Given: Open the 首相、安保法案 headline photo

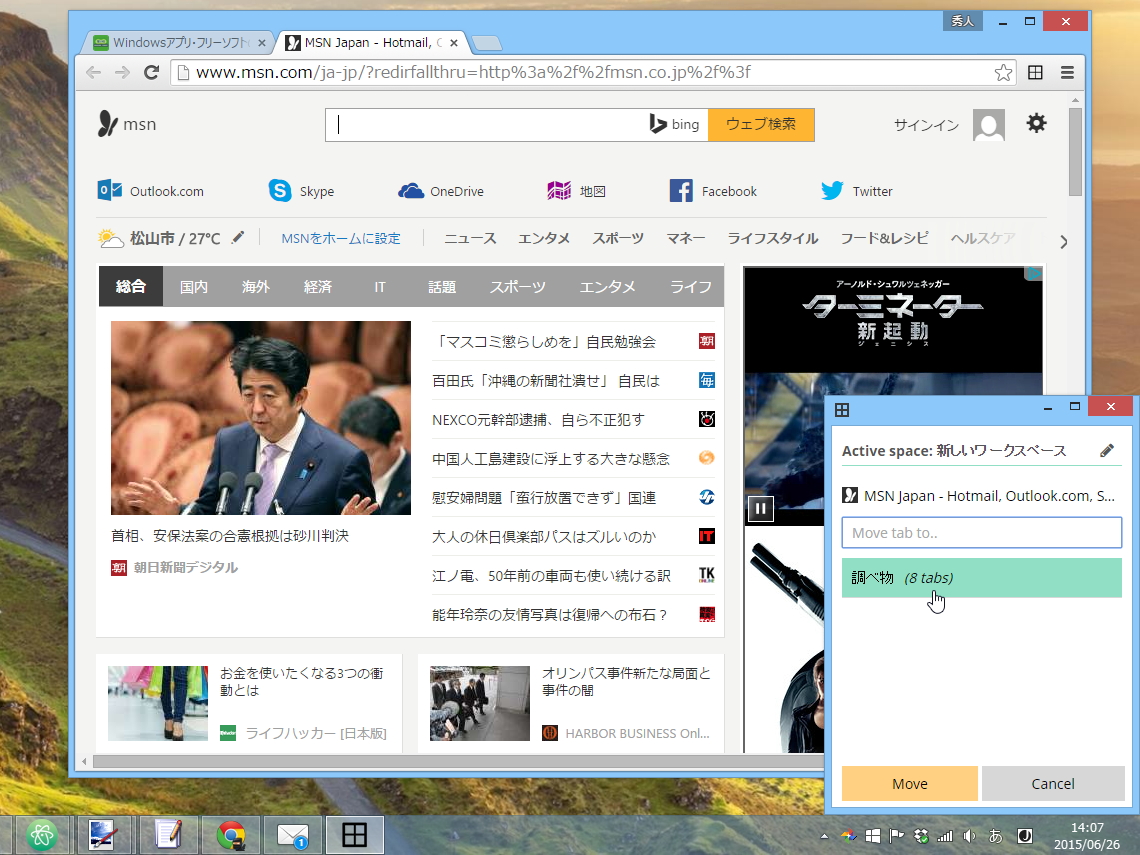Looking at the screenshot, I should click(x=260, y=417).
